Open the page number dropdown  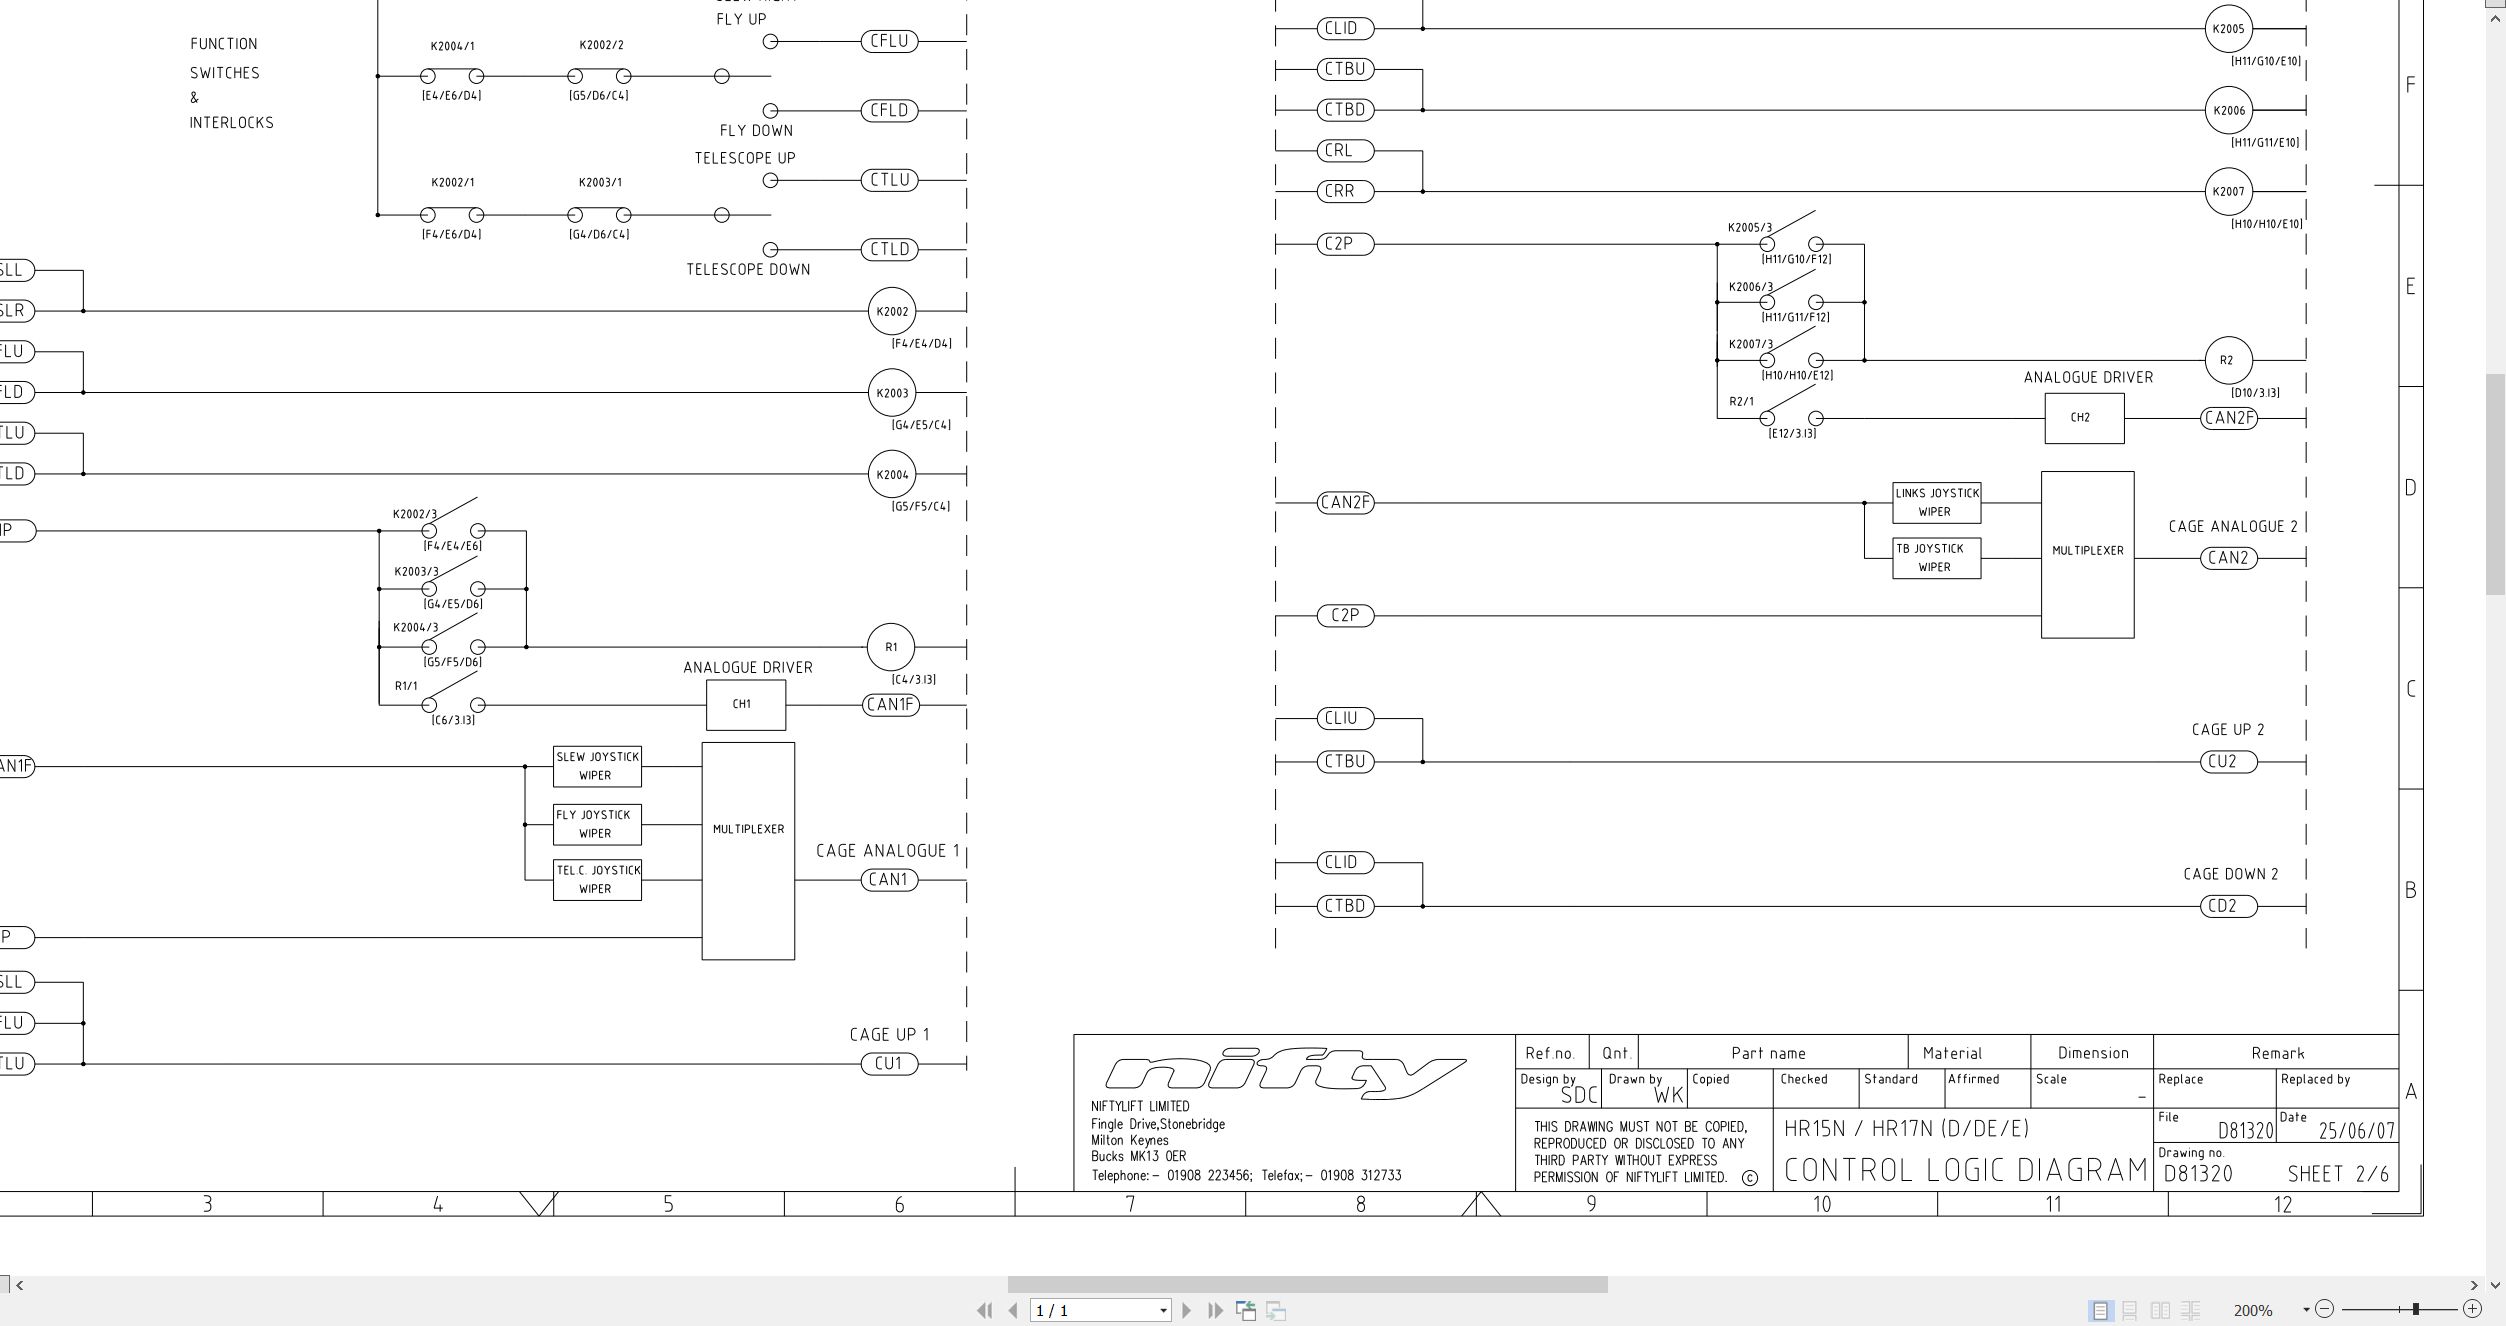(1163, 1310)
